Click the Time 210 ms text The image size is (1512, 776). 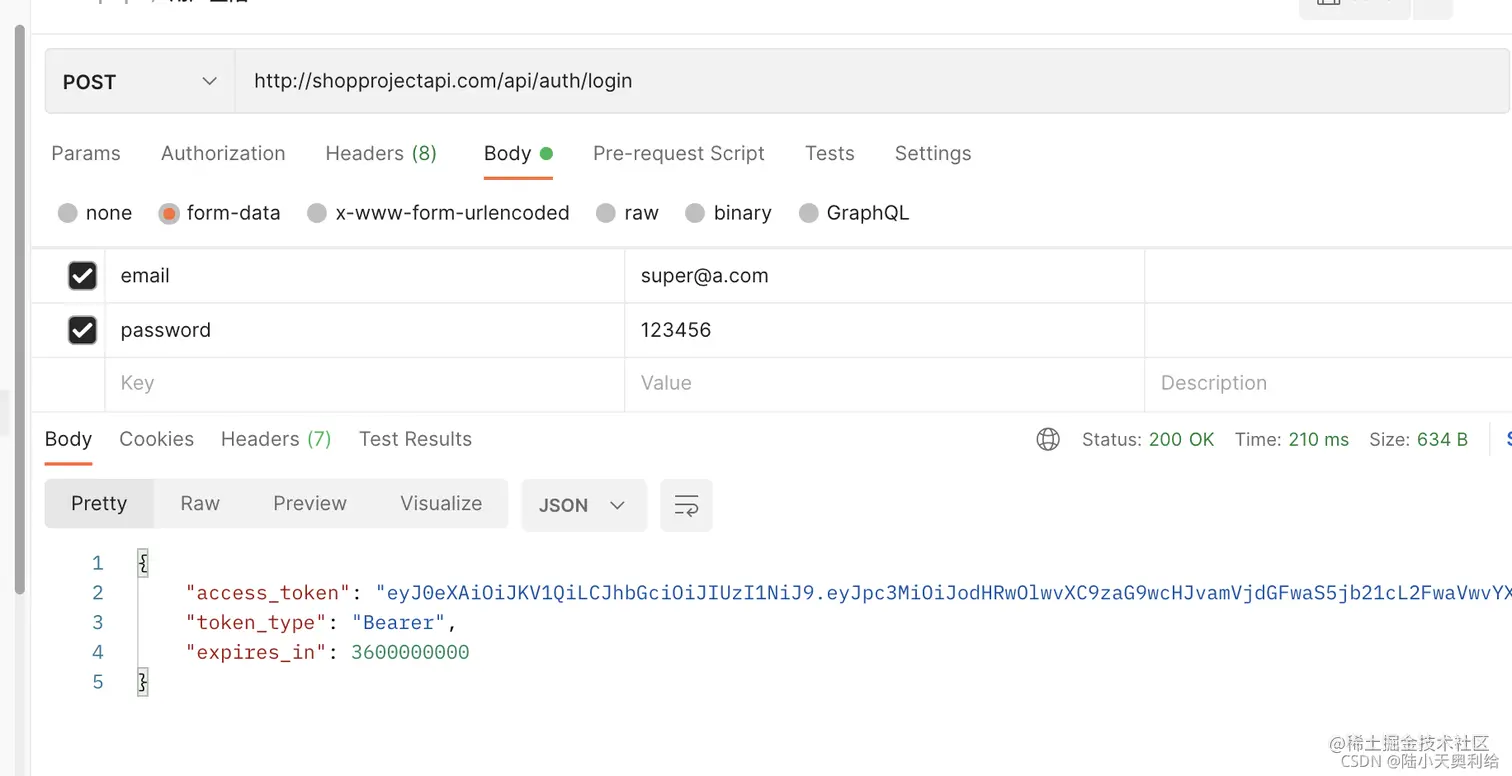(1292, 439)
